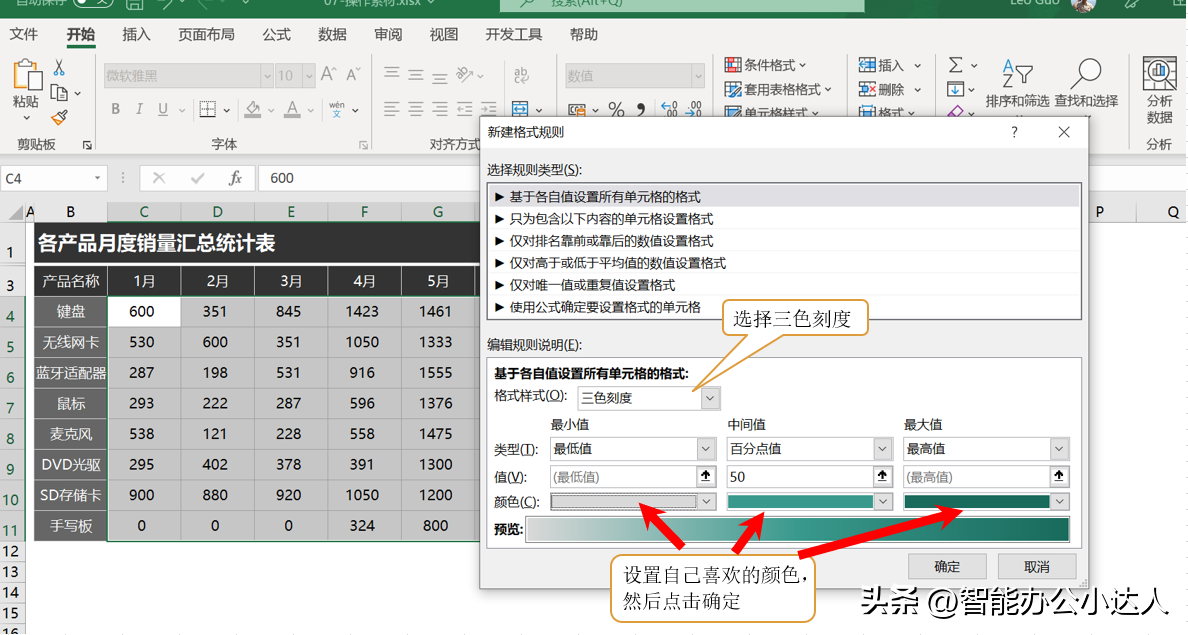Viewport: 1188px width, 635px height.
Task: Select the Format Painter brush
Action: pyautogui.click(x=59, y=117)
